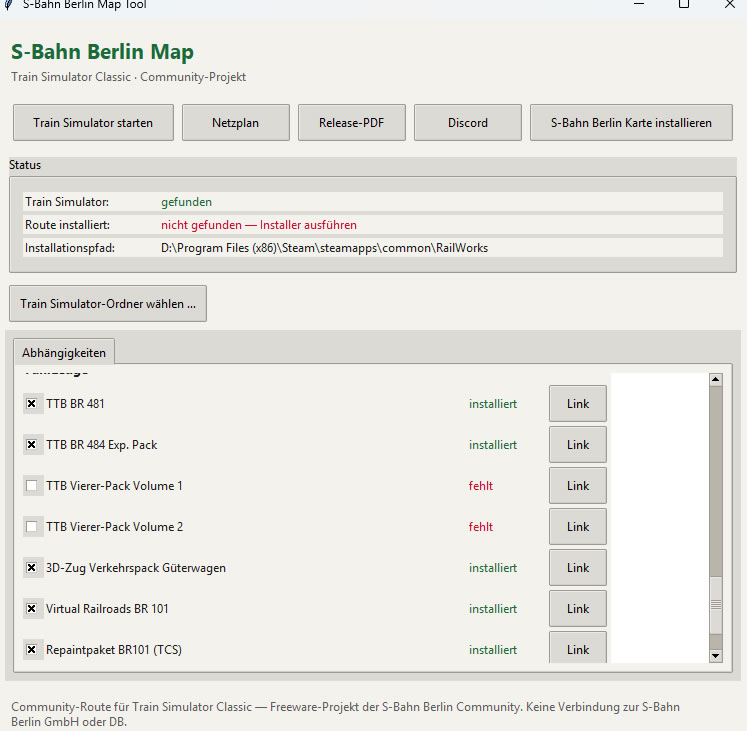Click the feather app icon in title bar
The height and width of the screenshot is (731, 747).
pos(8,4)
